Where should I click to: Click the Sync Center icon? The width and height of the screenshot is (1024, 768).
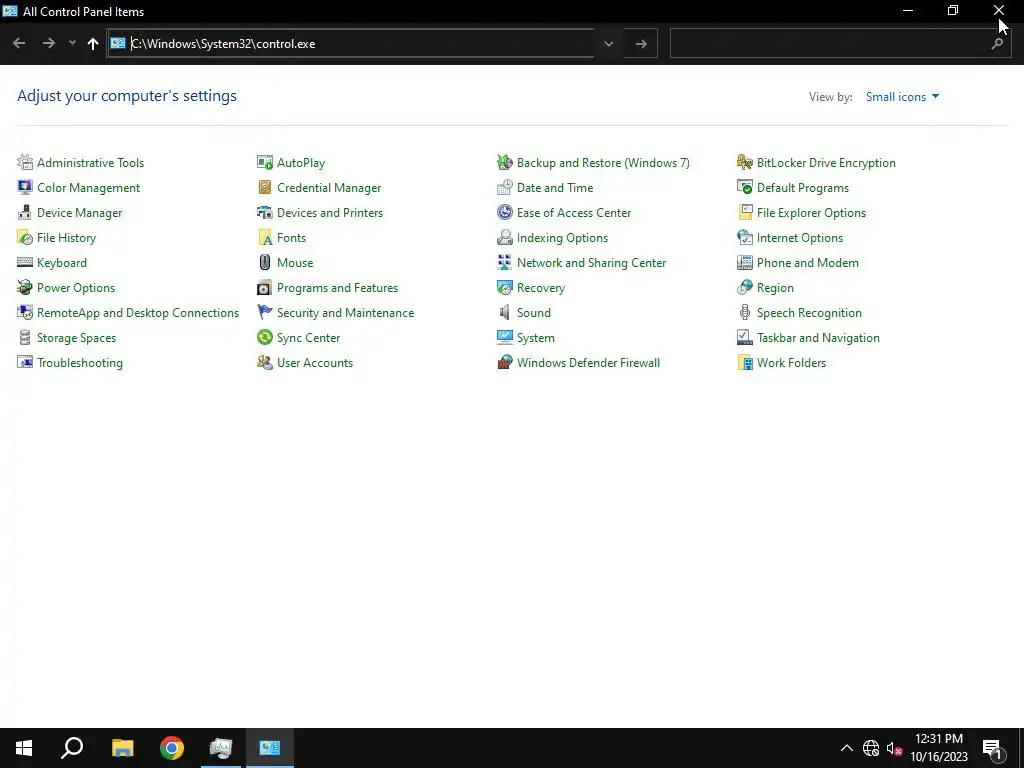264,338
